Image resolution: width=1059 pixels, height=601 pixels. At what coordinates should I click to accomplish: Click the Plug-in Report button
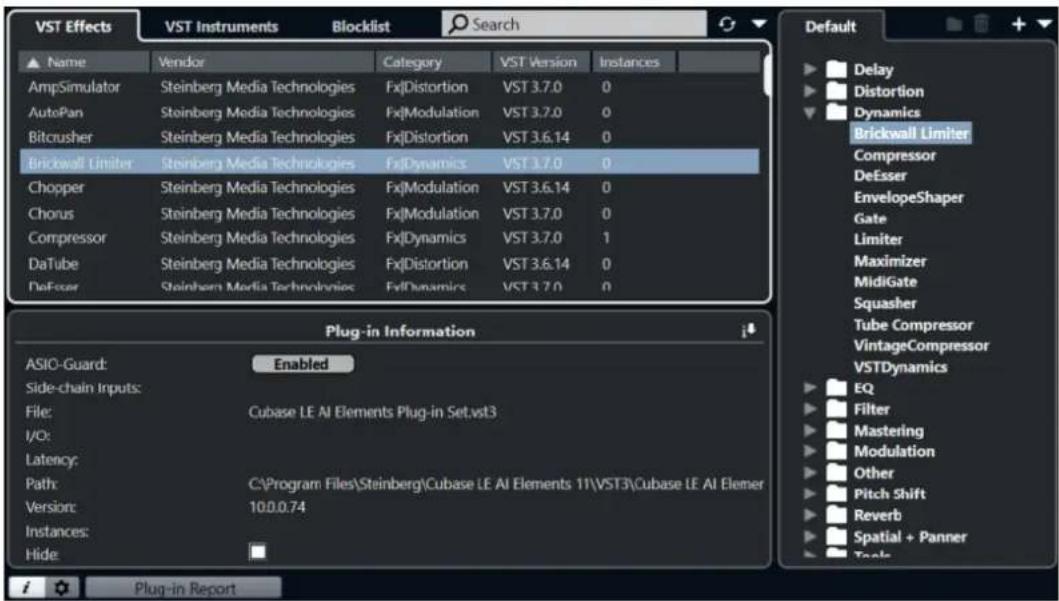click(184, 588)
